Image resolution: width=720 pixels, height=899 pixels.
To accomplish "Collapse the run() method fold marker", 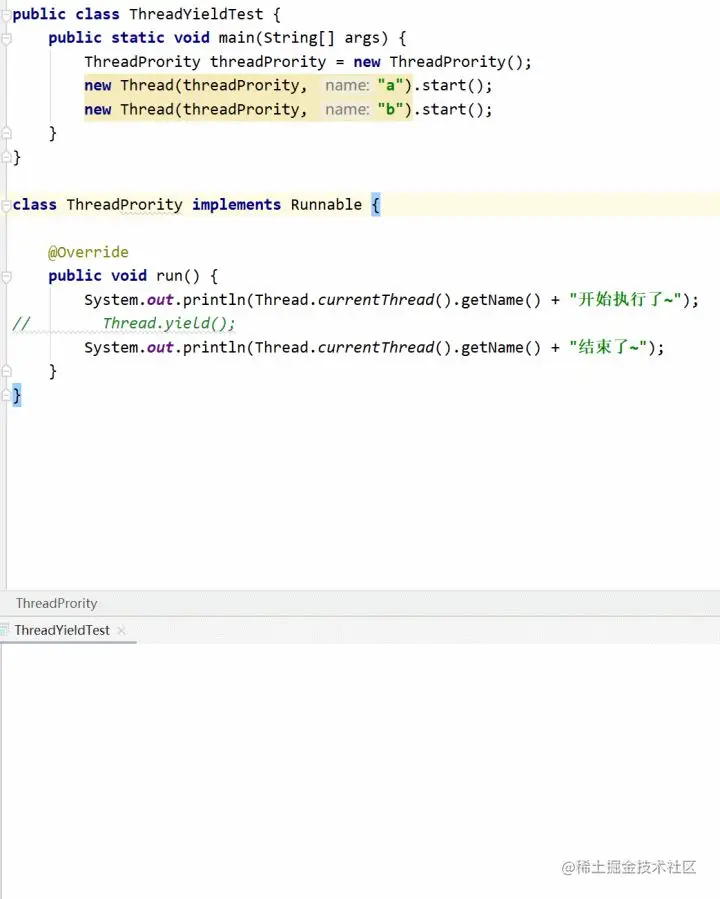I will [x=6, y=276].
